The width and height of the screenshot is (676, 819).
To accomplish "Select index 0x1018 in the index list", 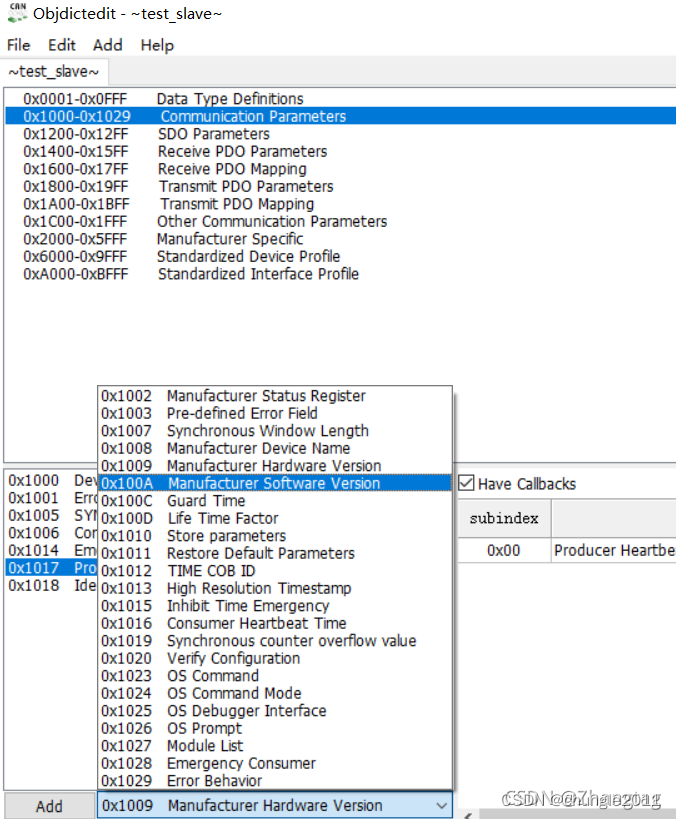I will tap(51, 586).
